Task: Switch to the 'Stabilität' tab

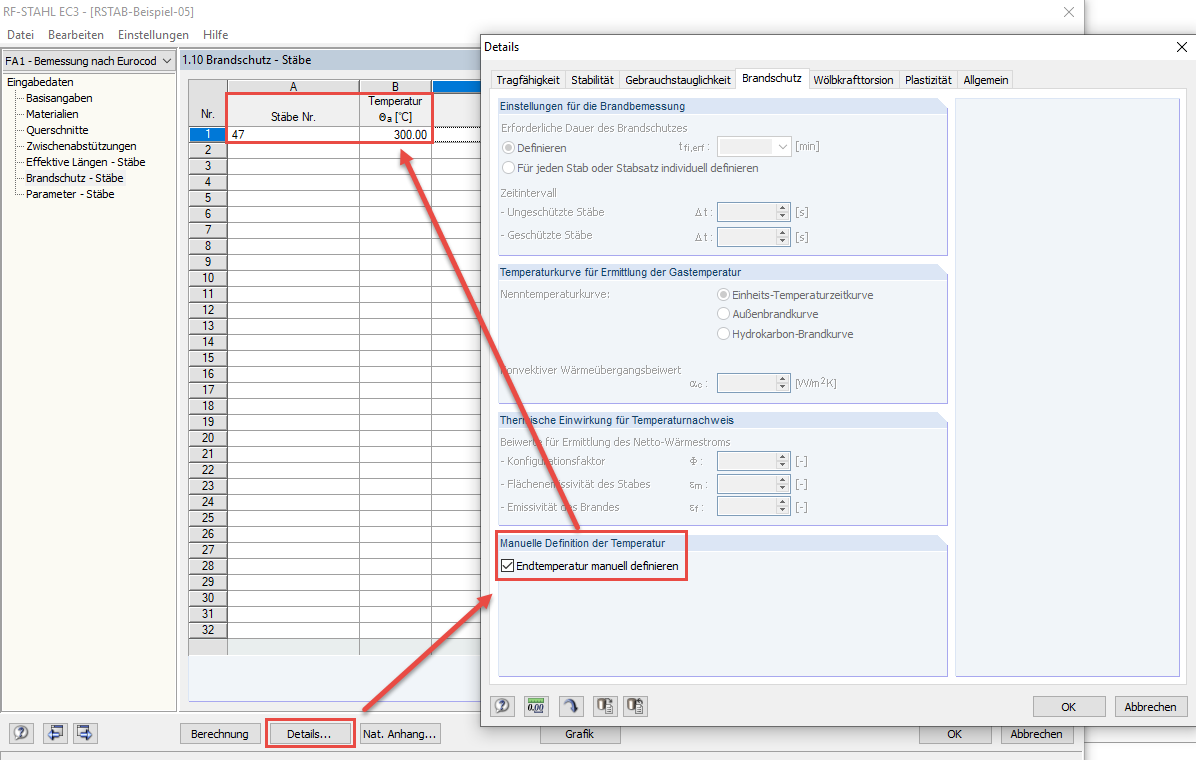Action: pos(594,79)
